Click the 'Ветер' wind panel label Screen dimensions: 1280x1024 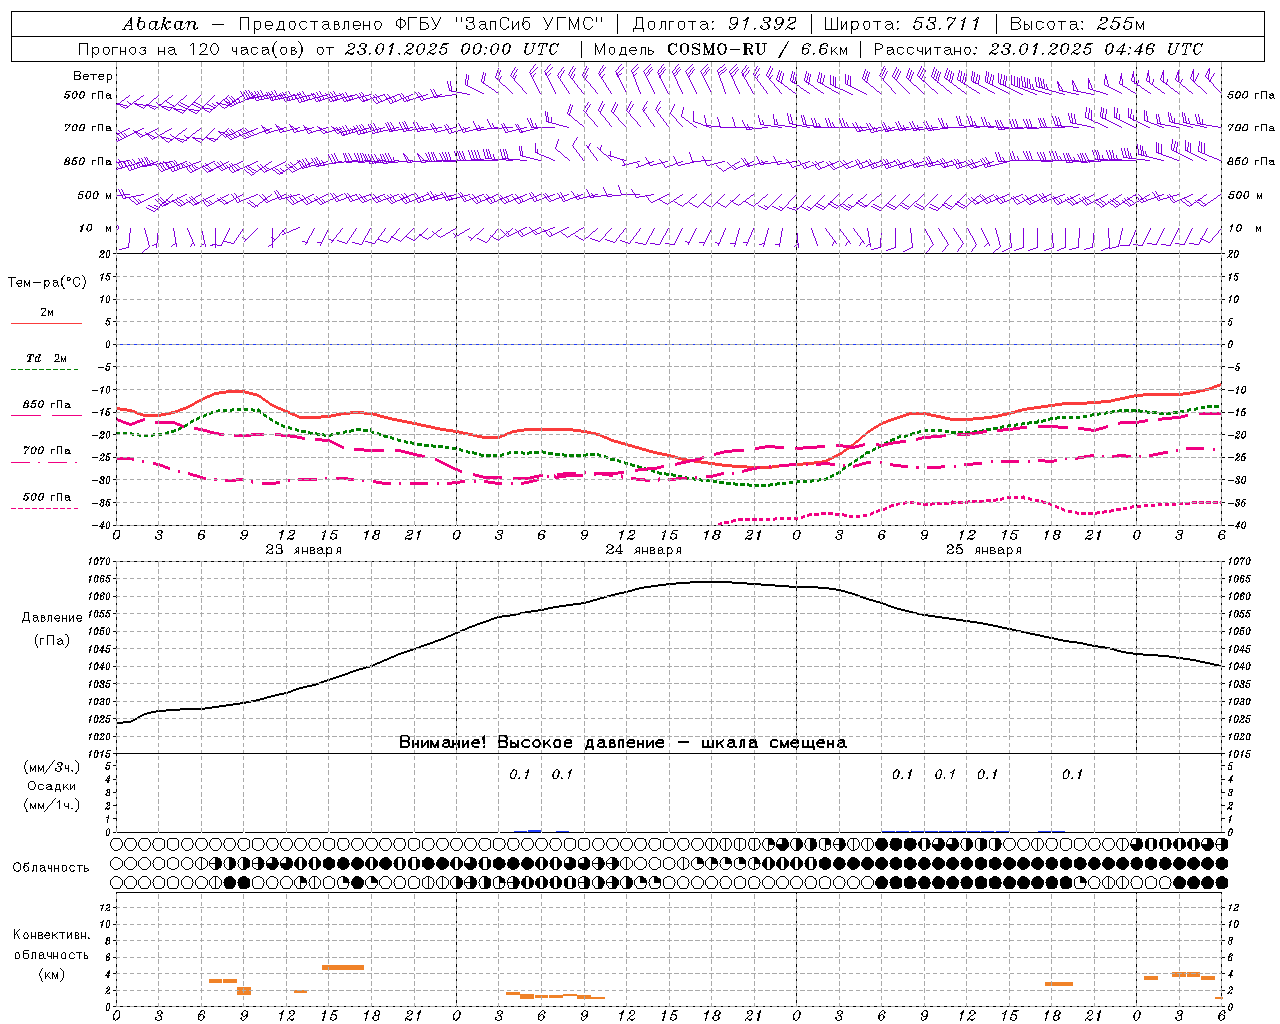[93, 76]
